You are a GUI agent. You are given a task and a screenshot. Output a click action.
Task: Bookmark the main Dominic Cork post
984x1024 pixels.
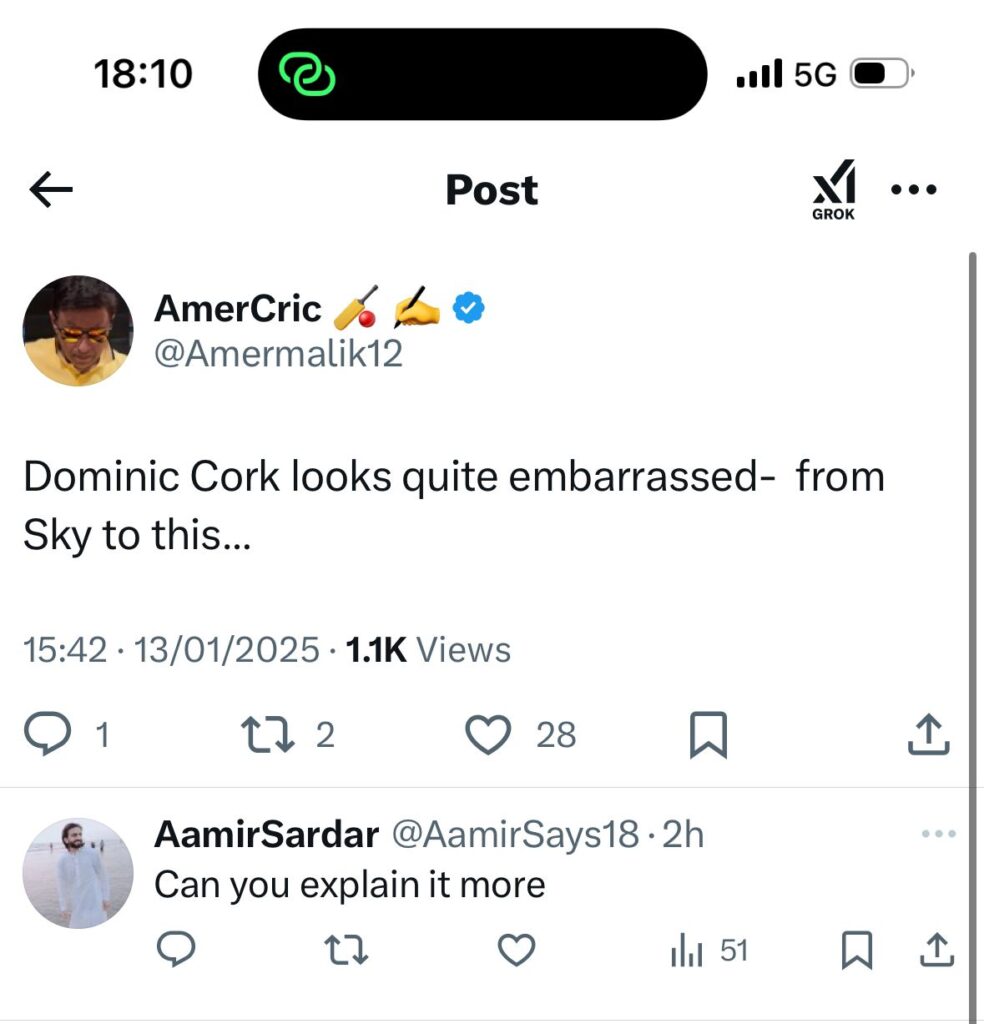tap(709, 737)
